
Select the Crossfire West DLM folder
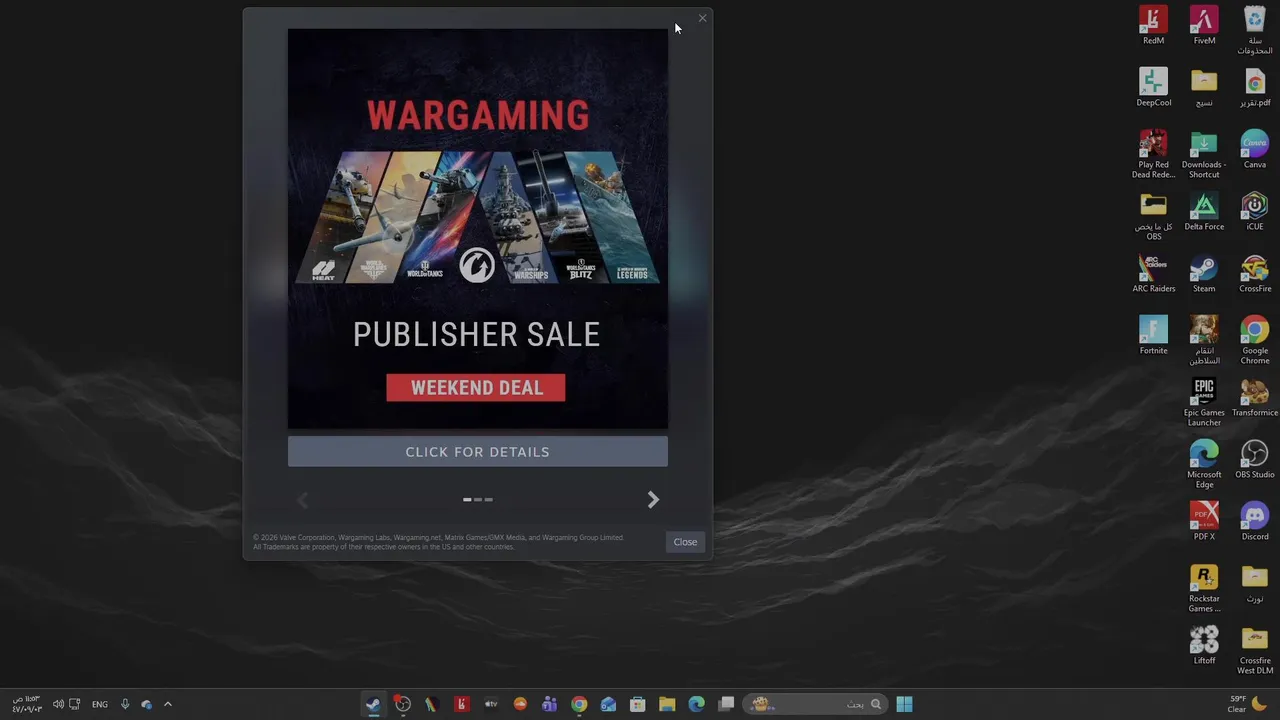click(x=1255, y=651)
